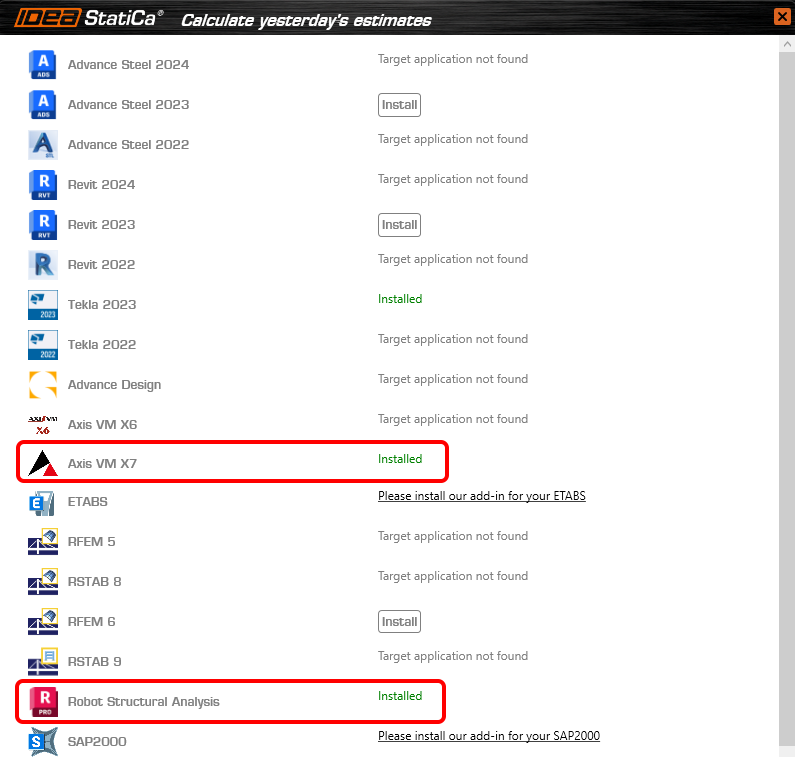The image size is (795, 757).
Task: Click the RSTAB 9 icon
Action: [x=43, y=662]
